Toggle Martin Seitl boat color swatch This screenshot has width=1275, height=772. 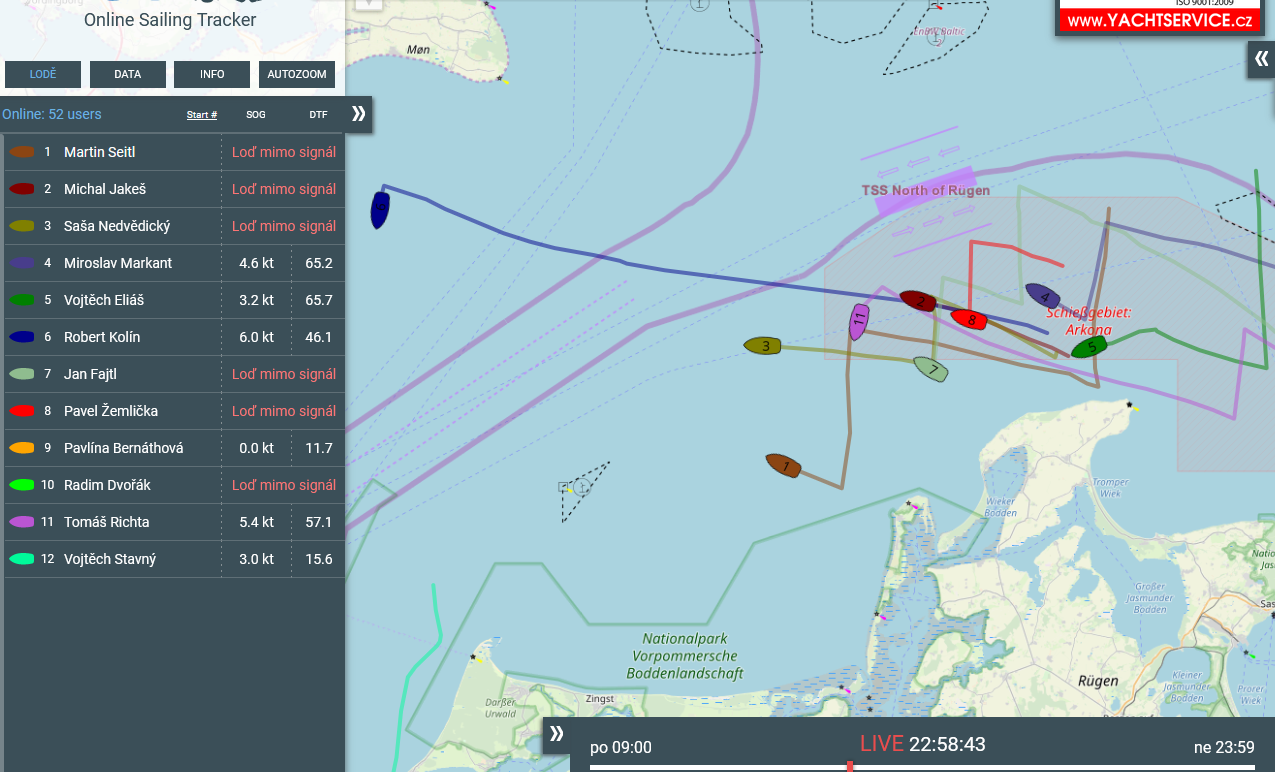click(22, 152)
